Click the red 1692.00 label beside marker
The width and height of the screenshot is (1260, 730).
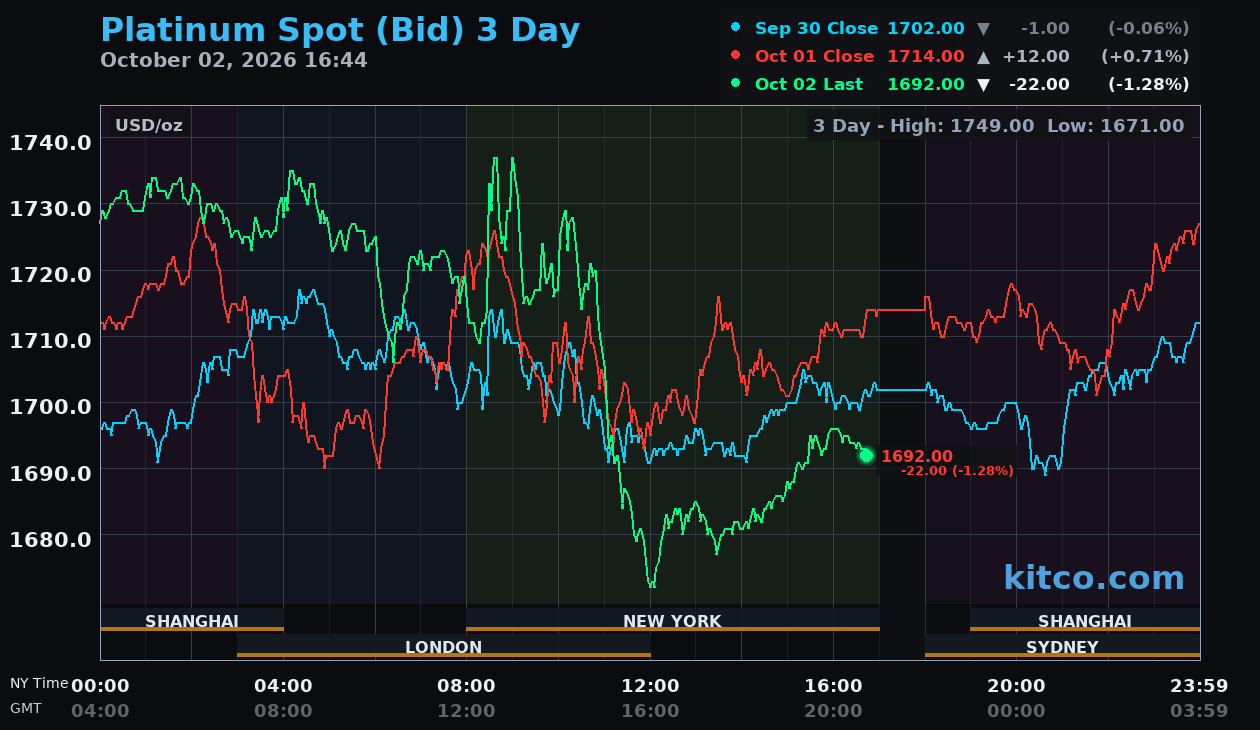pos(917,456)
